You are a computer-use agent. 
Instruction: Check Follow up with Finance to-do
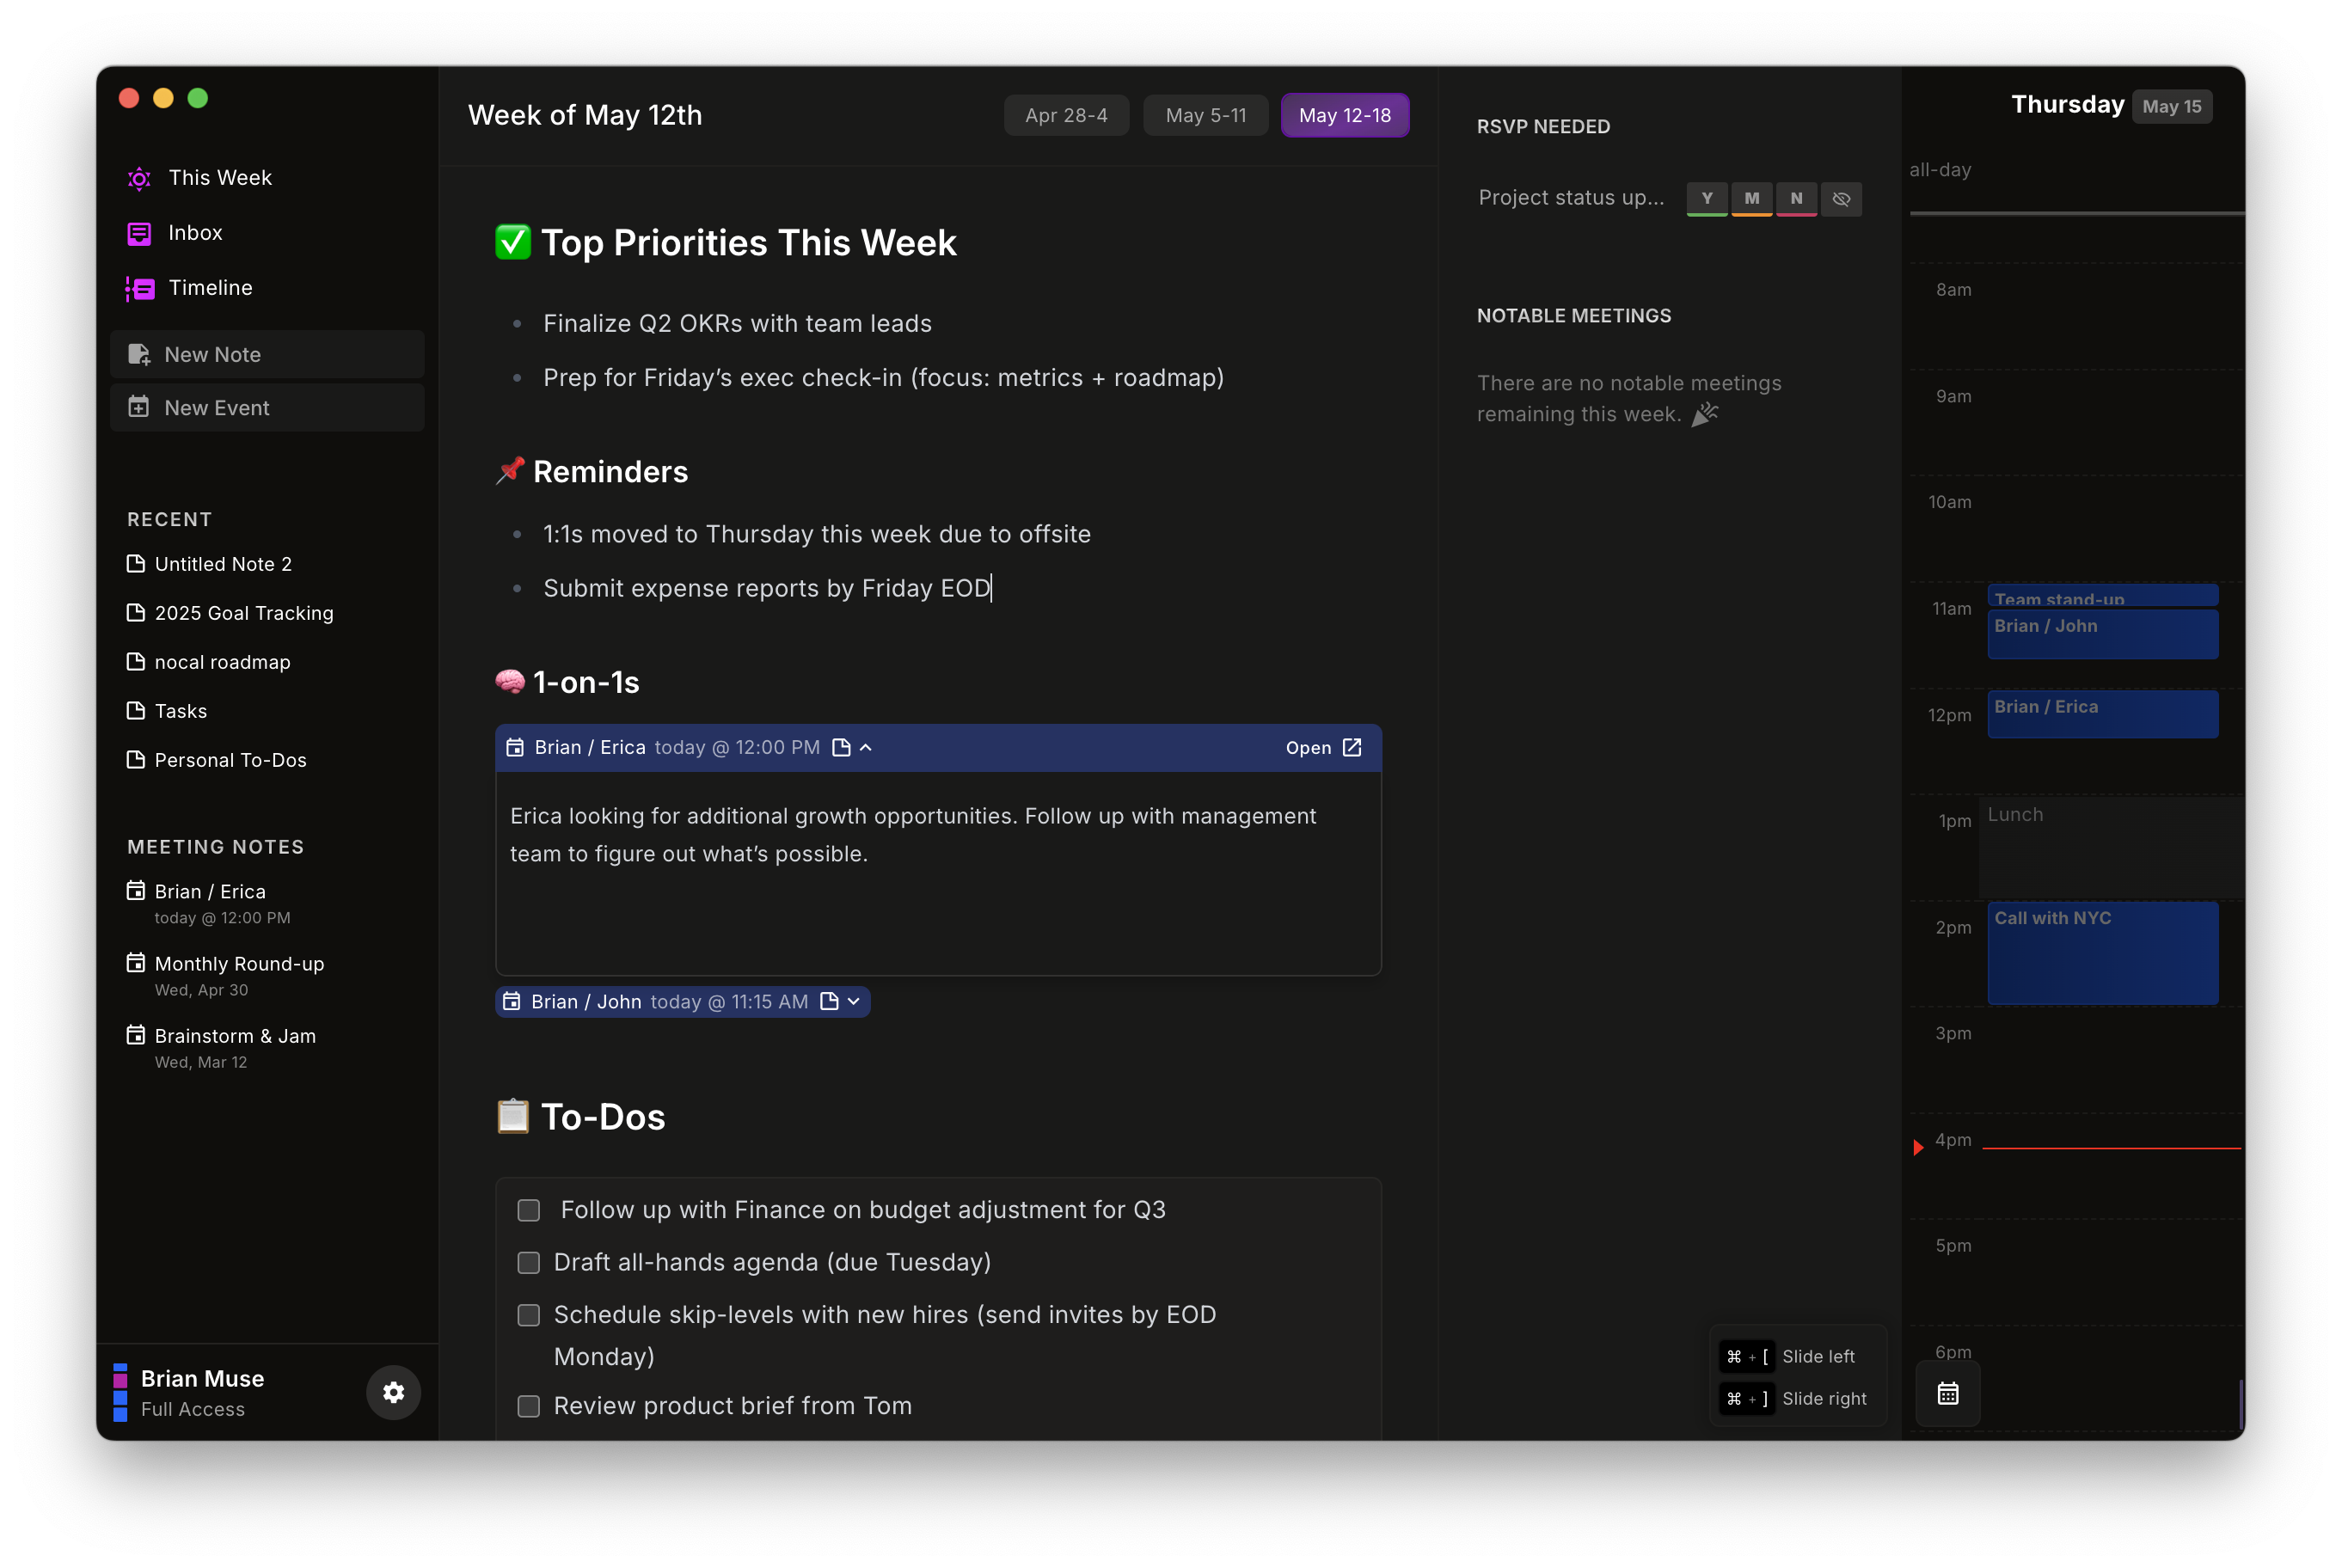point(529,1211)
